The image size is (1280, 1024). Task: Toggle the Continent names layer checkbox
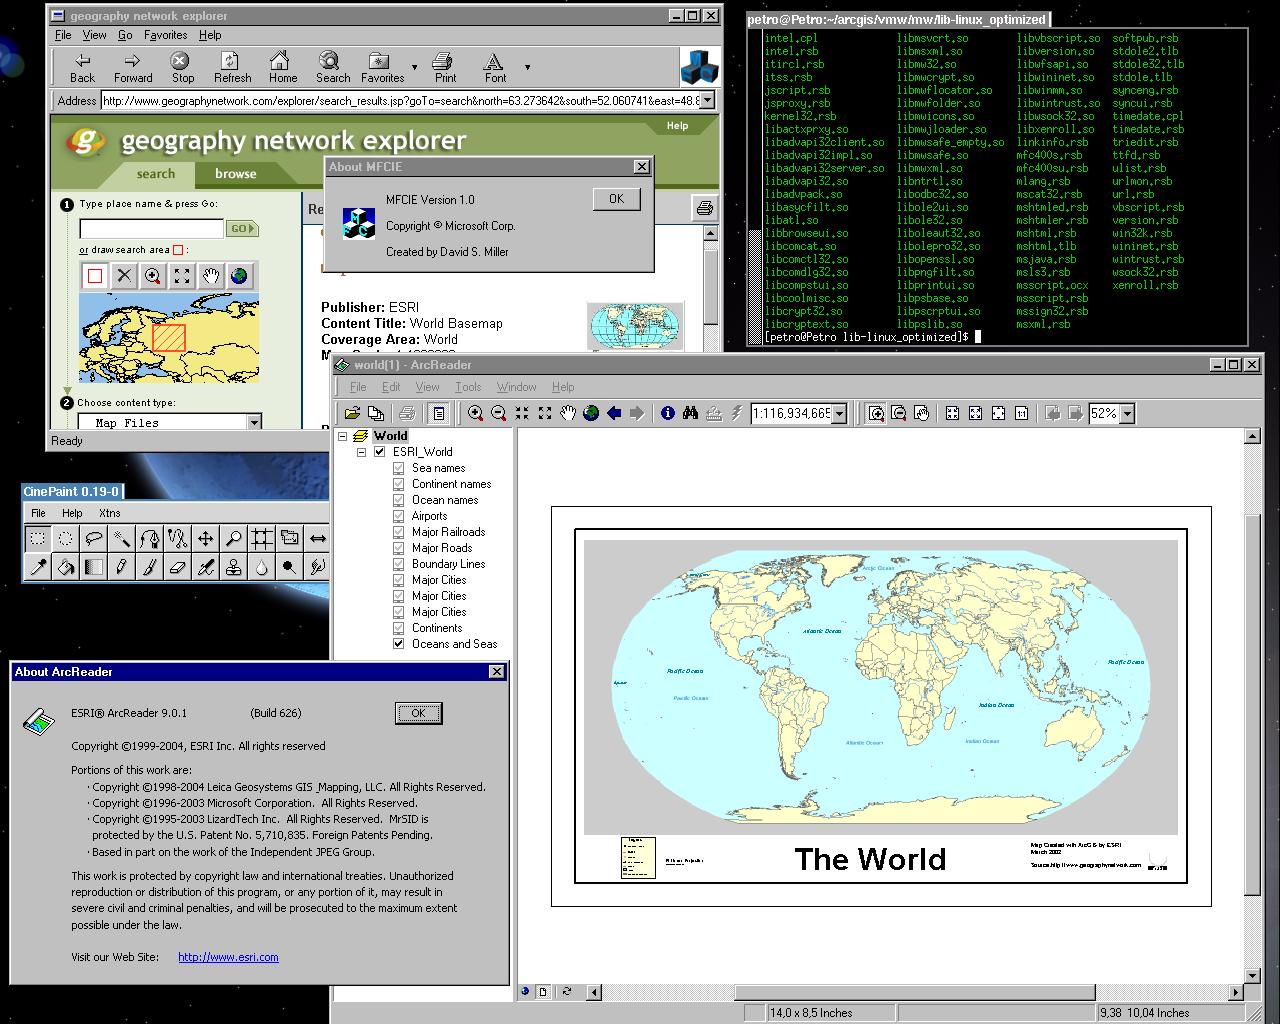click(x=399, y=484)
